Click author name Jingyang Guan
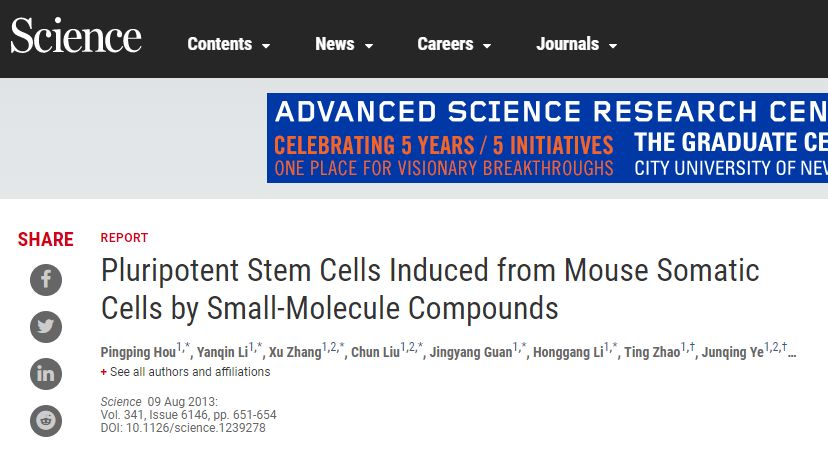The height and width of the screenshot is (452, 828). tap(470, 353)
